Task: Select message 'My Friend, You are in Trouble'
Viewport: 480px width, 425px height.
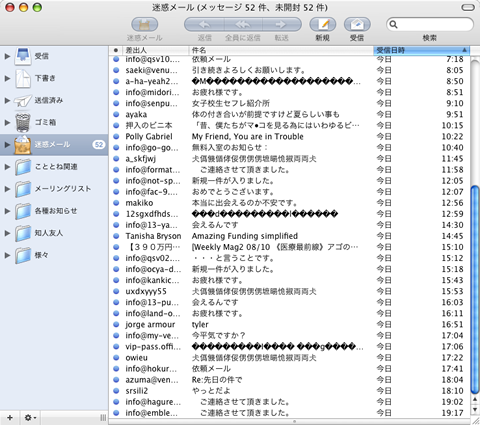Action: (x=289, y=136)
